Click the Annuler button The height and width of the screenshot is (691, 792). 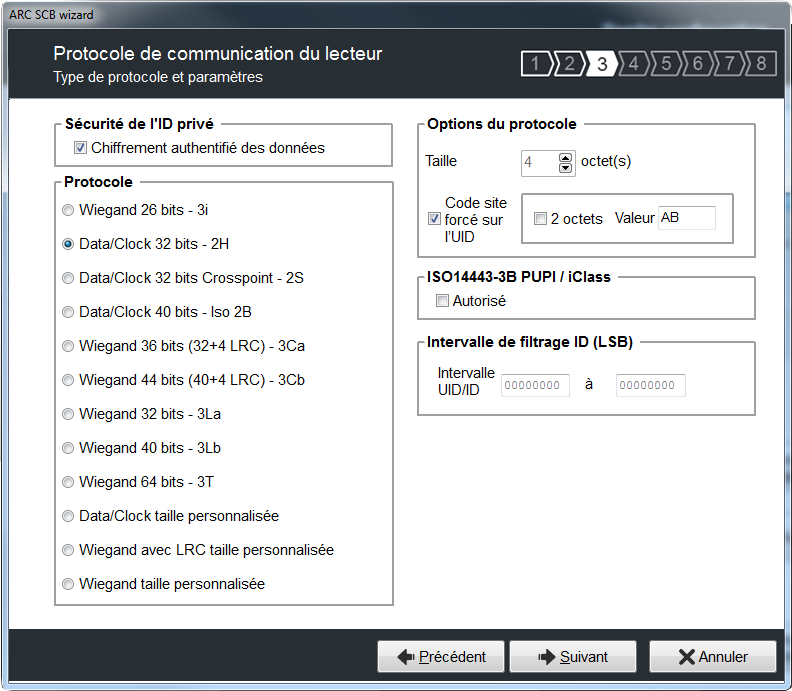(712, 657)
